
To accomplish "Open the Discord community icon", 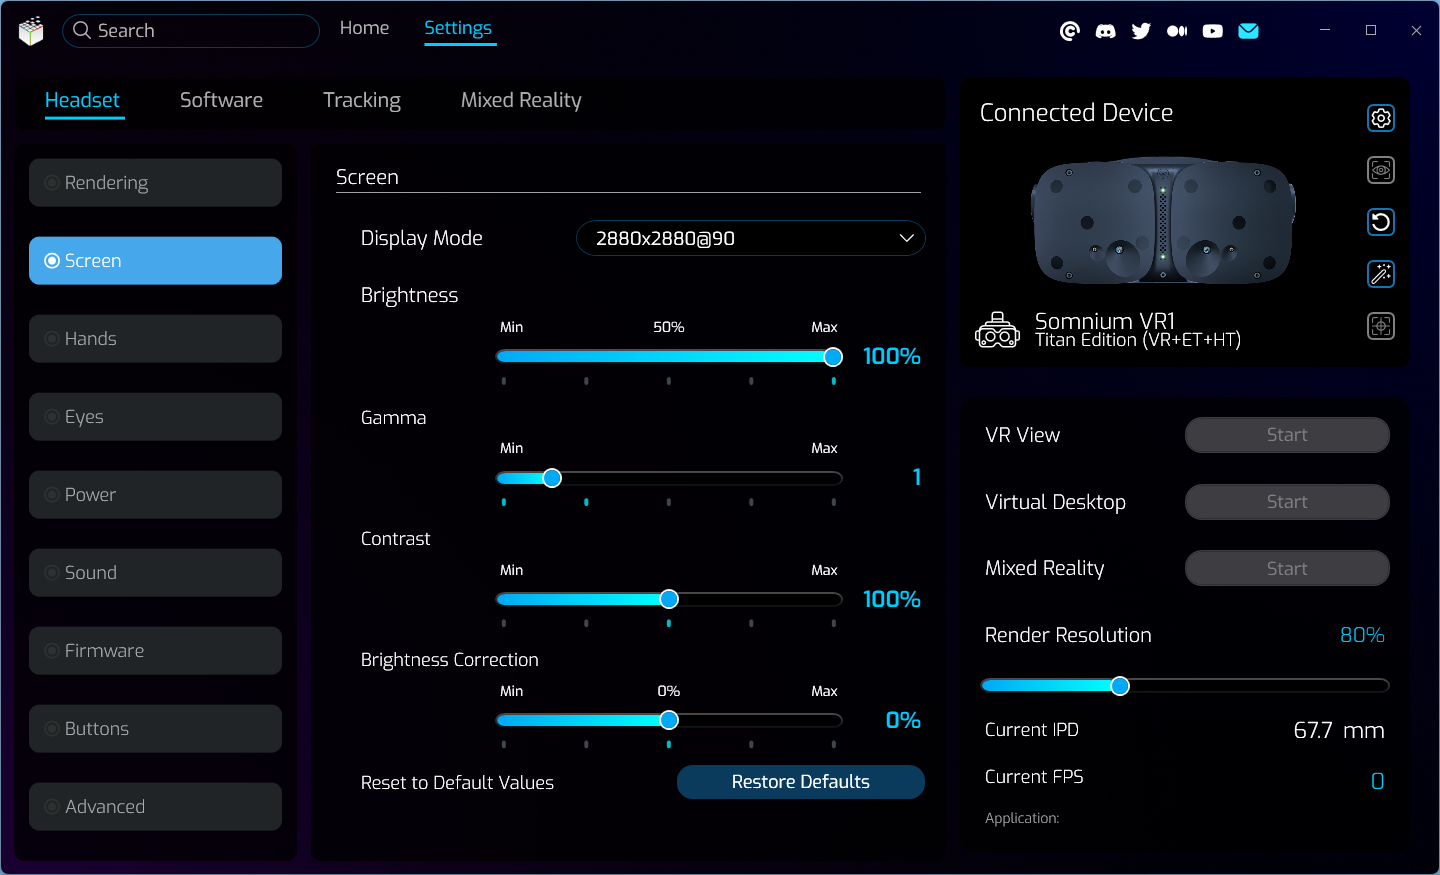I will coord(1105,31).
